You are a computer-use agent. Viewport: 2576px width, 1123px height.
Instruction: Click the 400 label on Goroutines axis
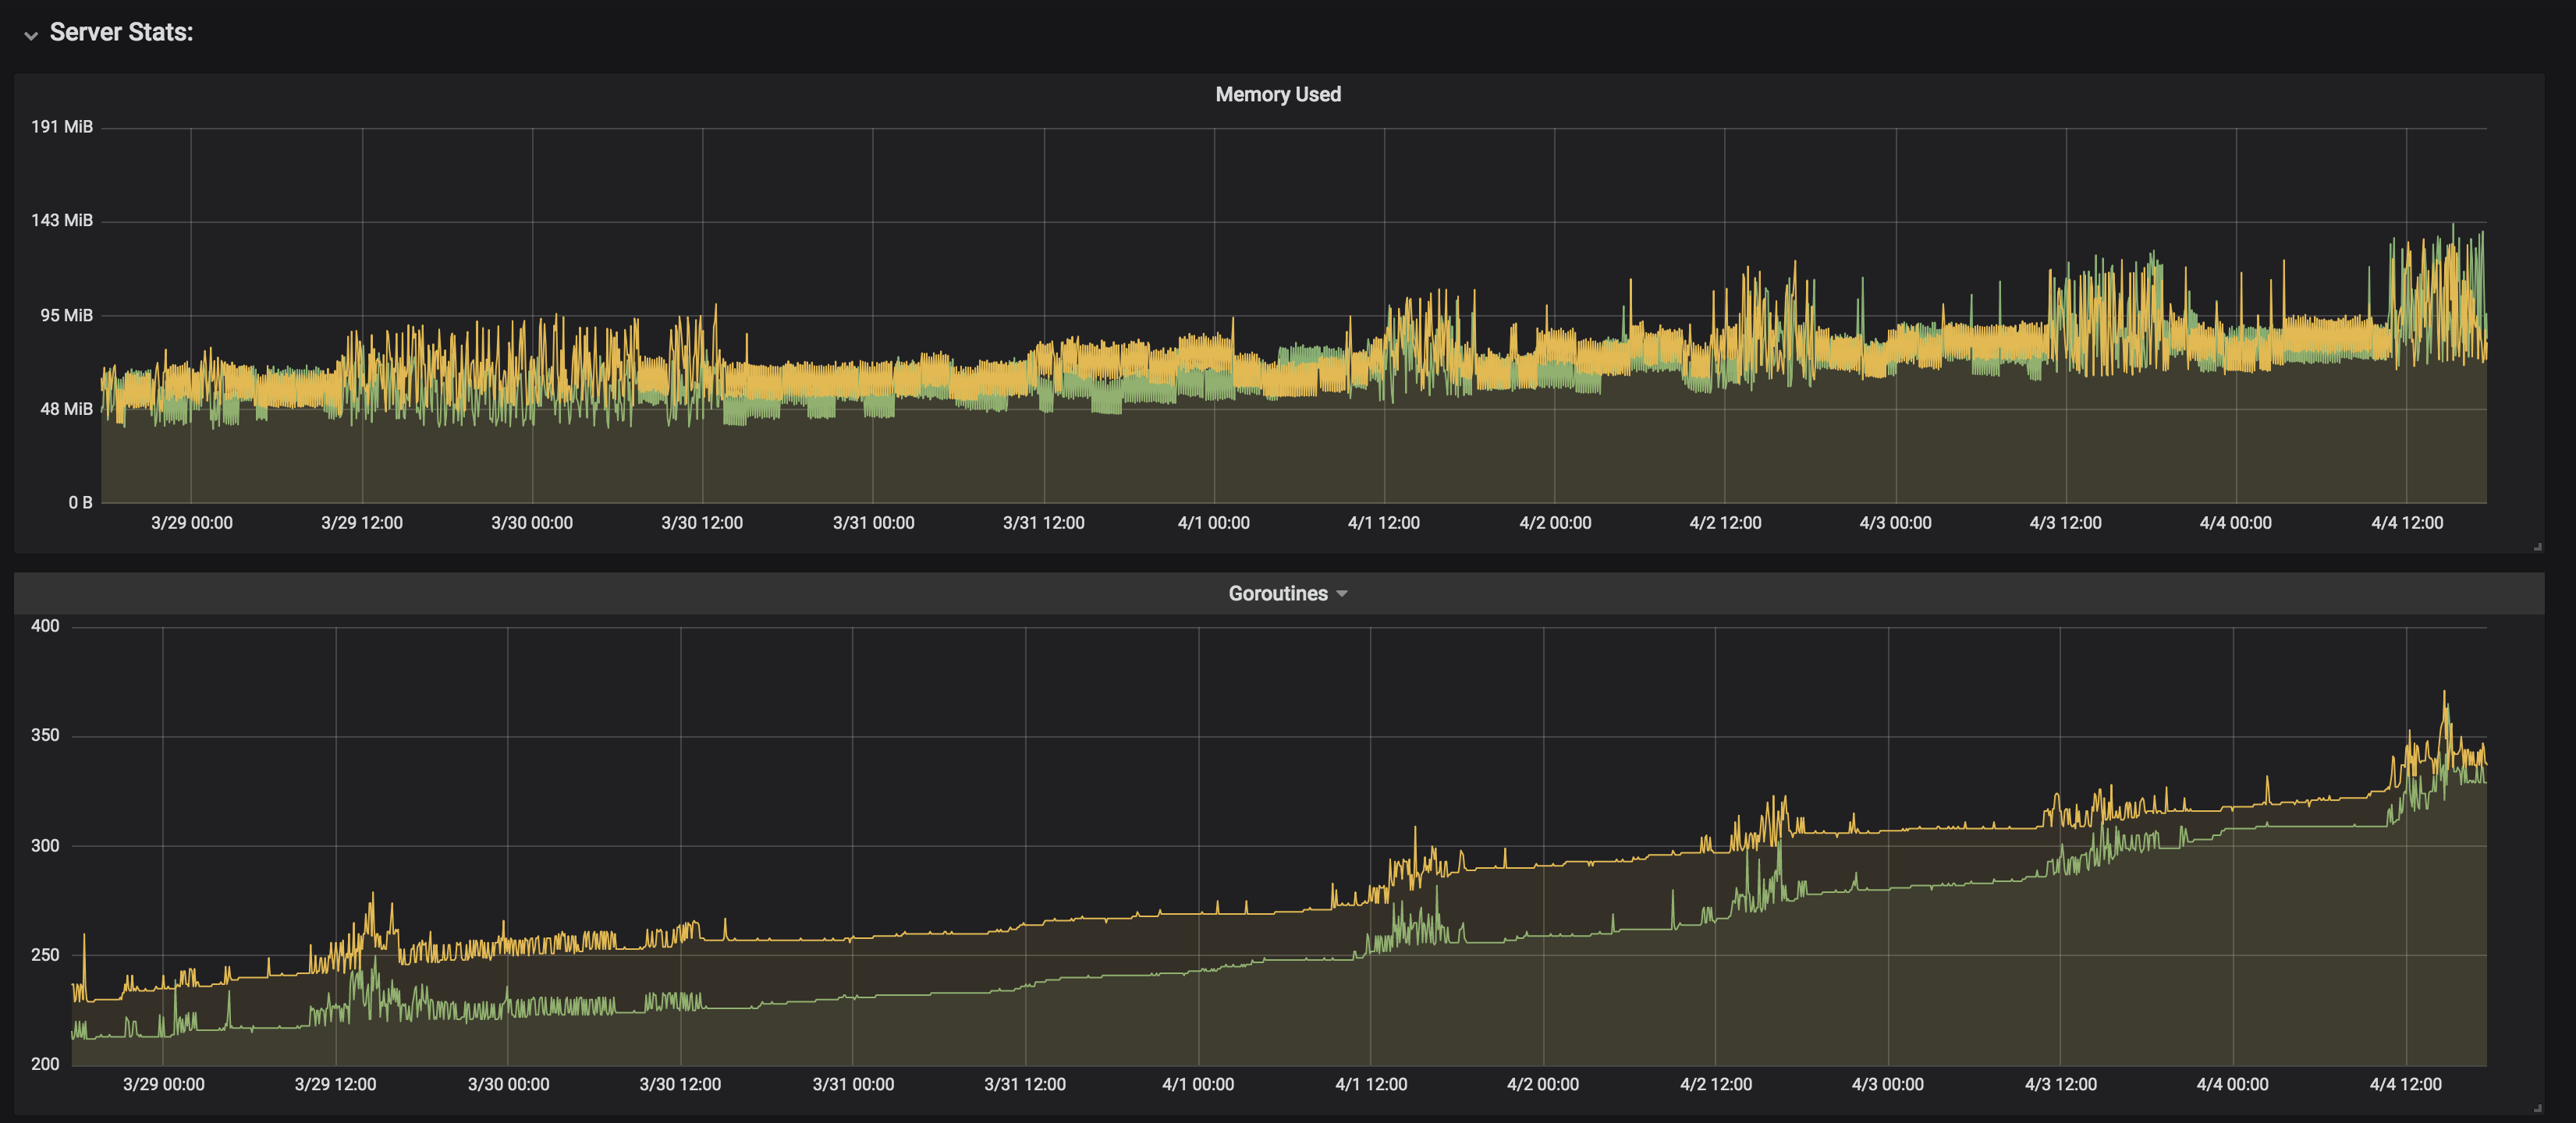(x=45, y=626)
